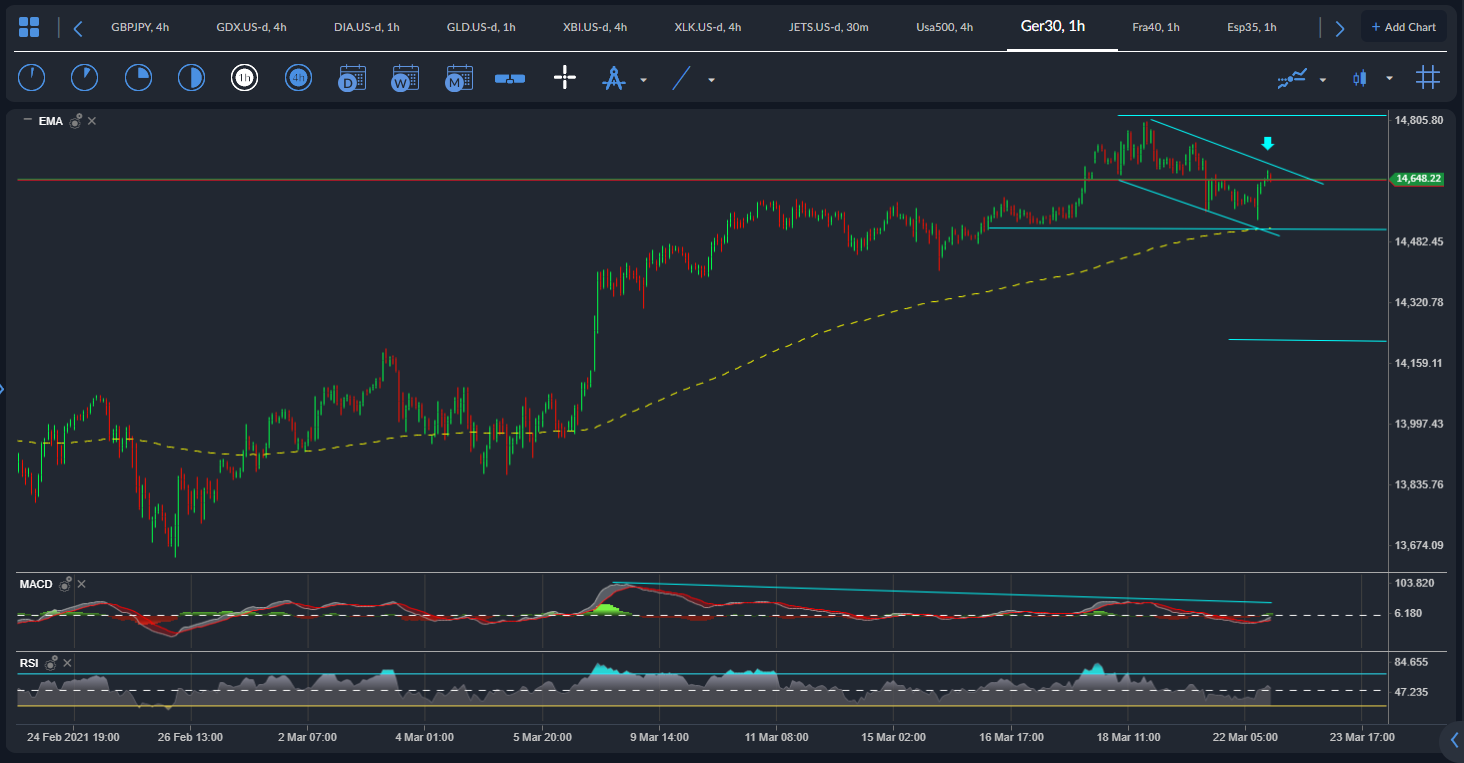Switch to the Usa500, 4h tab
The image size is (1464, 763).
944,27
